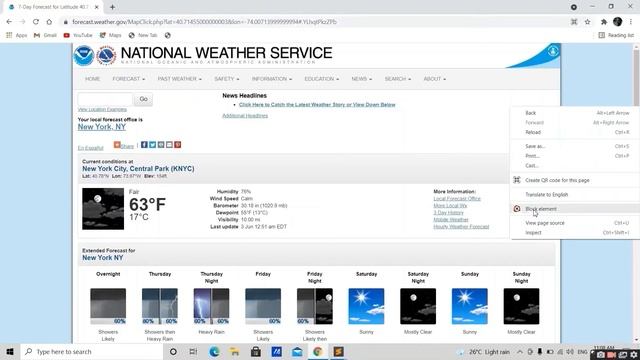Click the View Location Examples link
The width and height of the screenshot is (640, 360).
102,109
